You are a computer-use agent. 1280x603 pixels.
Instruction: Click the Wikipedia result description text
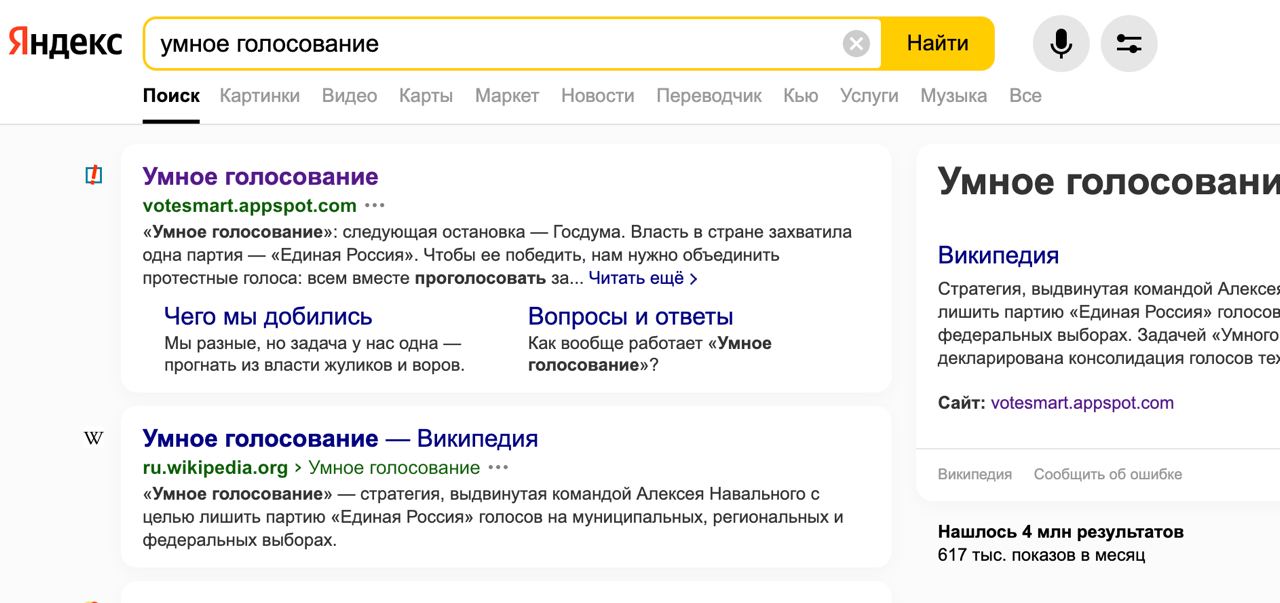(493, 517)
